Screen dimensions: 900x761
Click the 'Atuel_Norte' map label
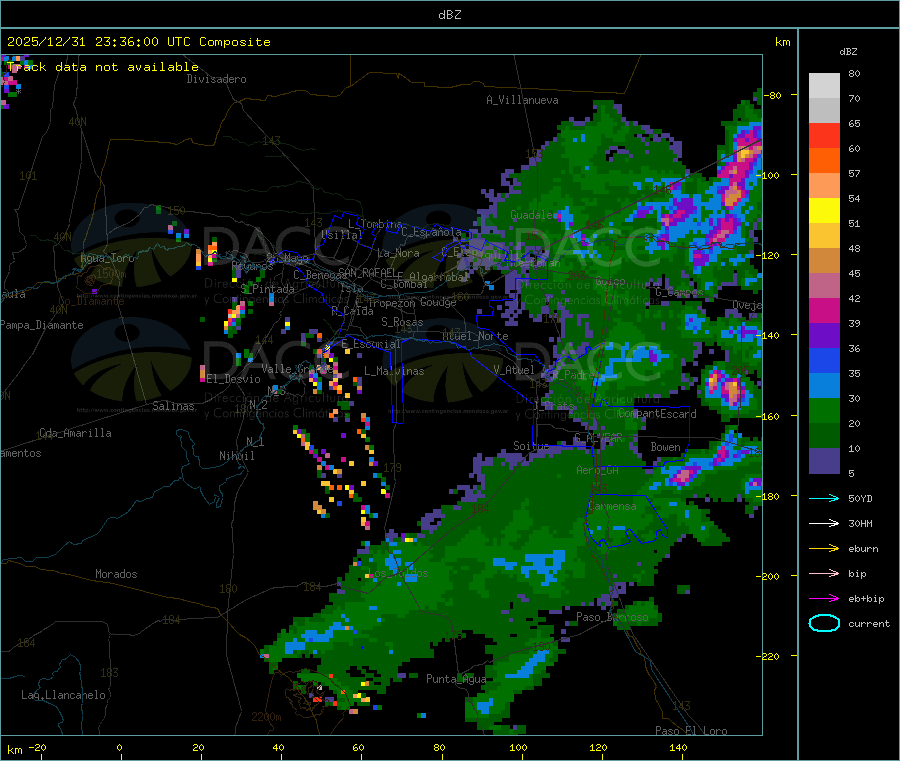pyautogui.click(x=475, y=336)
